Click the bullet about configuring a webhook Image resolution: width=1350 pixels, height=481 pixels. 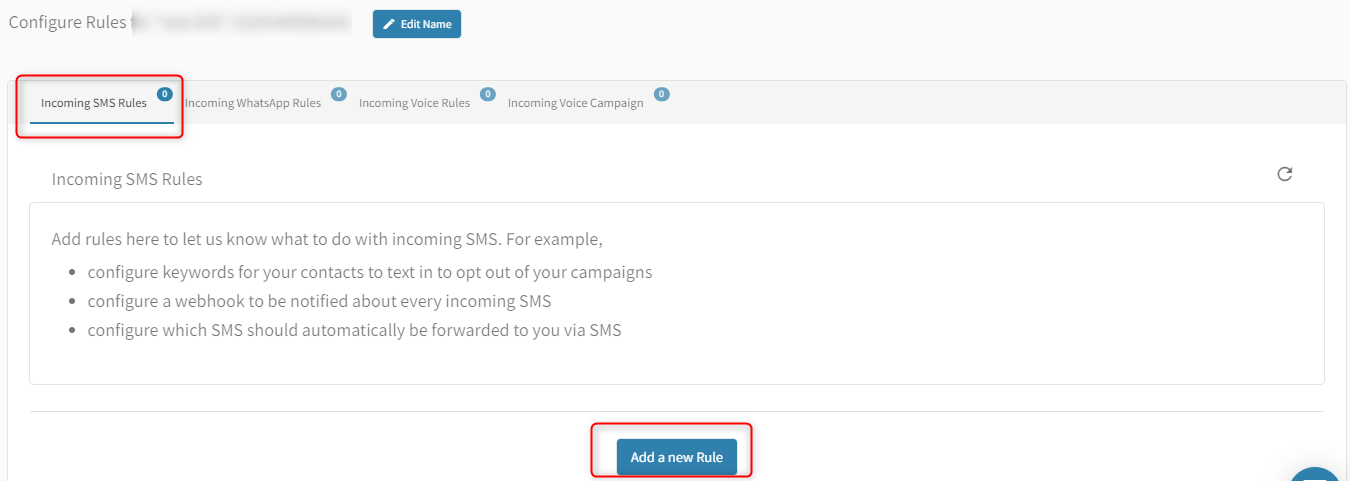319,301
